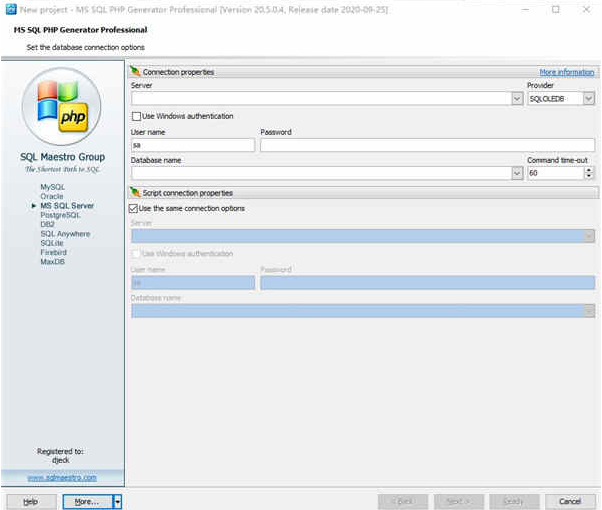602x510 pixels.
Task: Choose Oracle from the sidebar list
Action: [x=51, y=196]
